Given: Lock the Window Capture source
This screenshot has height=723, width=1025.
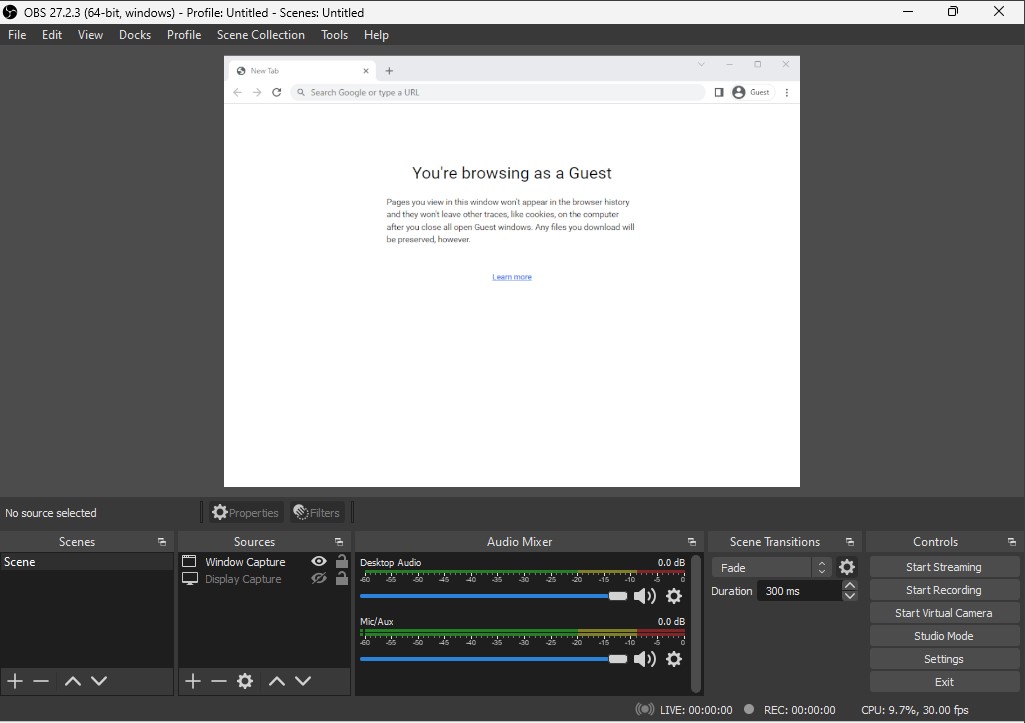Looking at the screenshot, I should 342,561.
